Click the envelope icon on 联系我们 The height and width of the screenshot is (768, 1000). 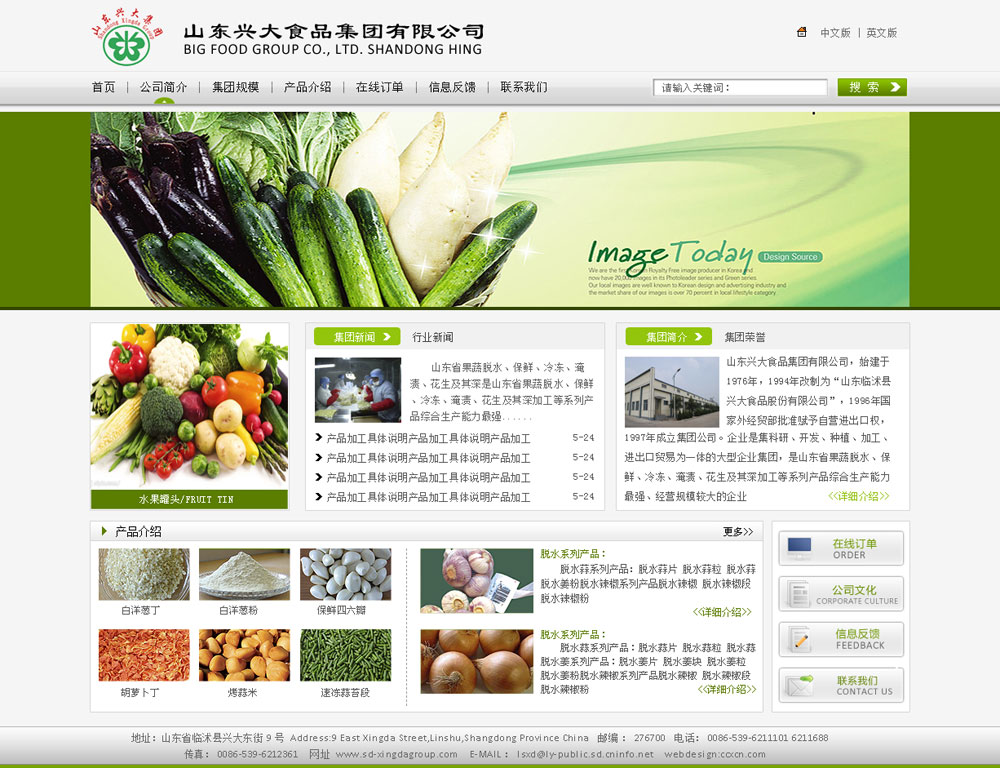799,686
